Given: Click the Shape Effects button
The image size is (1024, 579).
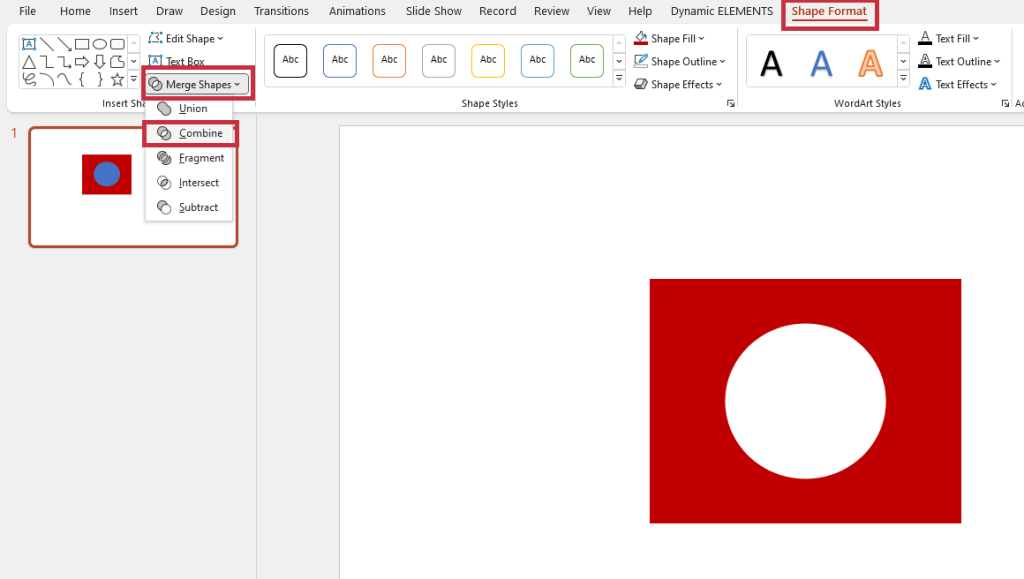Looking at the screenshot, I should point(680,85).
